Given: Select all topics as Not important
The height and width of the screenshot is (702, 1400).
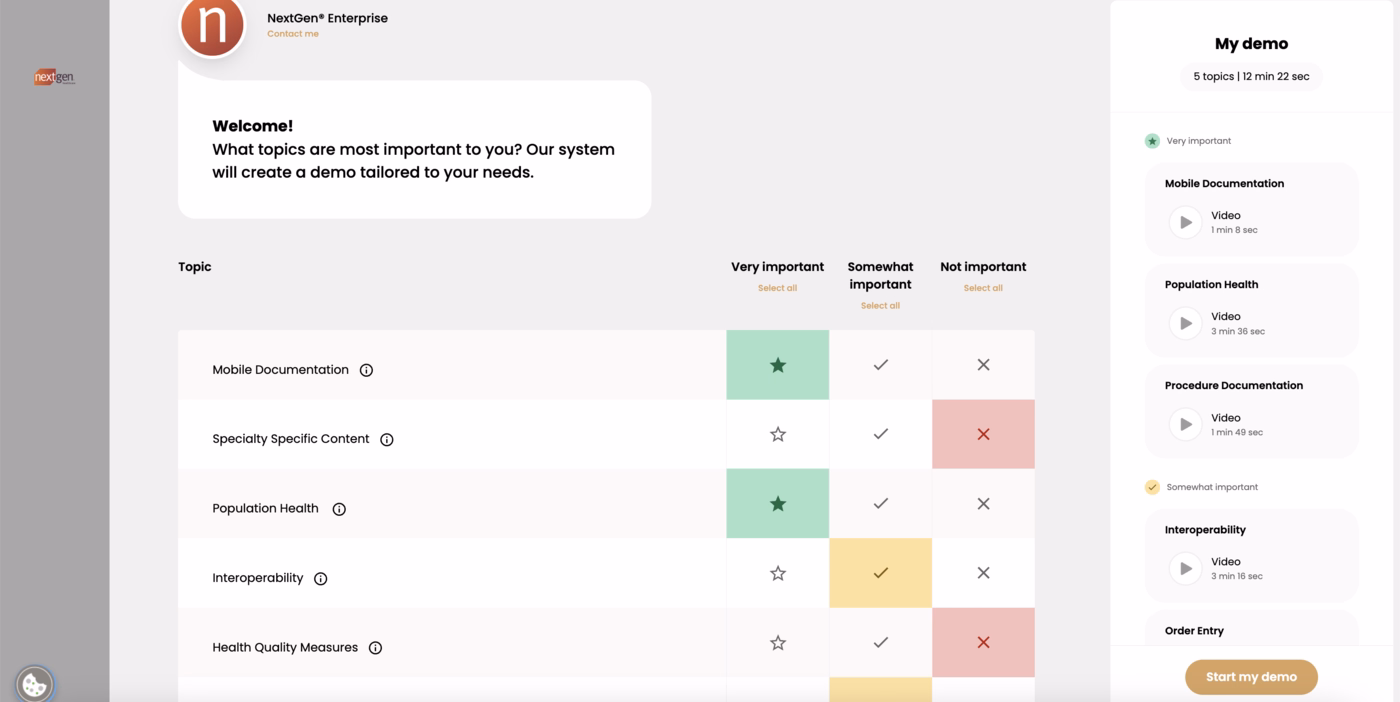Looking at the screenshot, I should [x=983, y=287].
